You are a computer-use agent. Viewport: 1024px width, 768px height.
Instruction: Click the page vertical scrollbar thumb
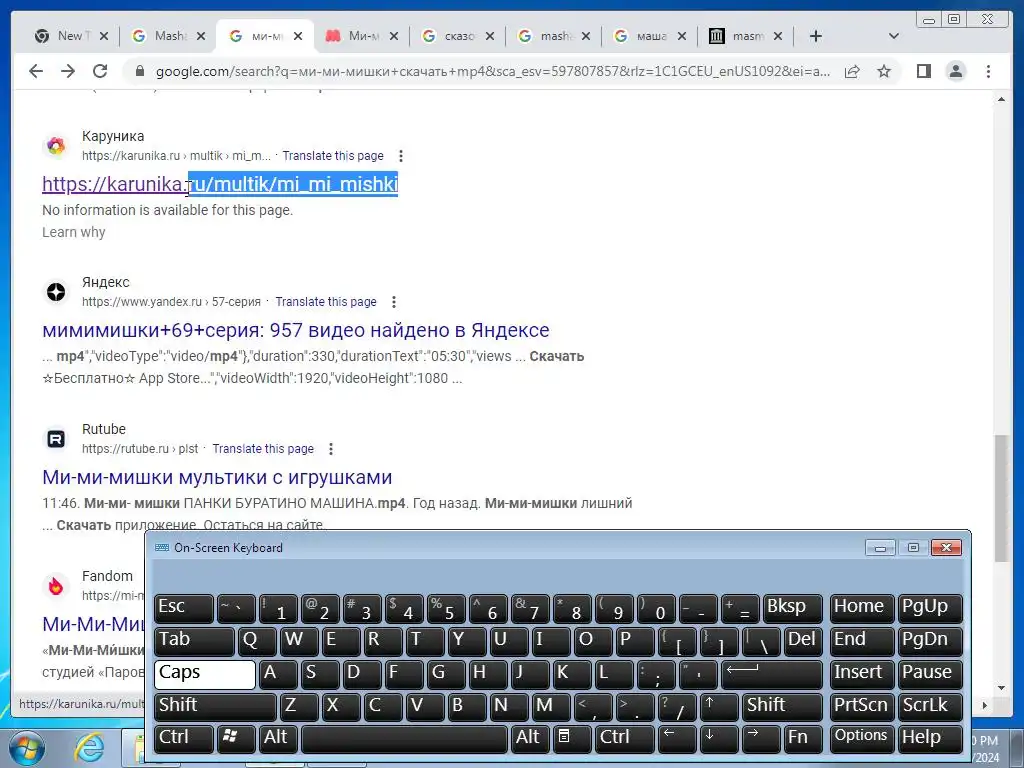1001,498
